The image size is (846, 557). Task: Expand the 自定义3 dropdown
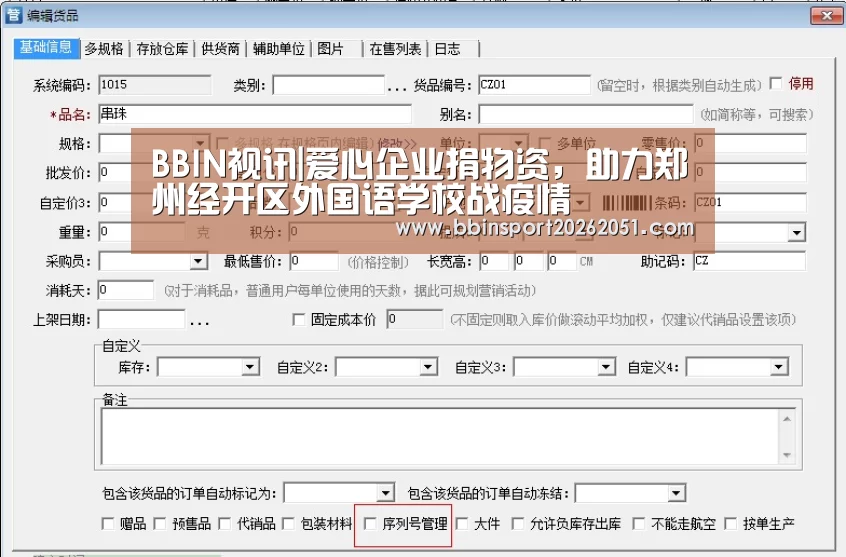click(605, 368)
